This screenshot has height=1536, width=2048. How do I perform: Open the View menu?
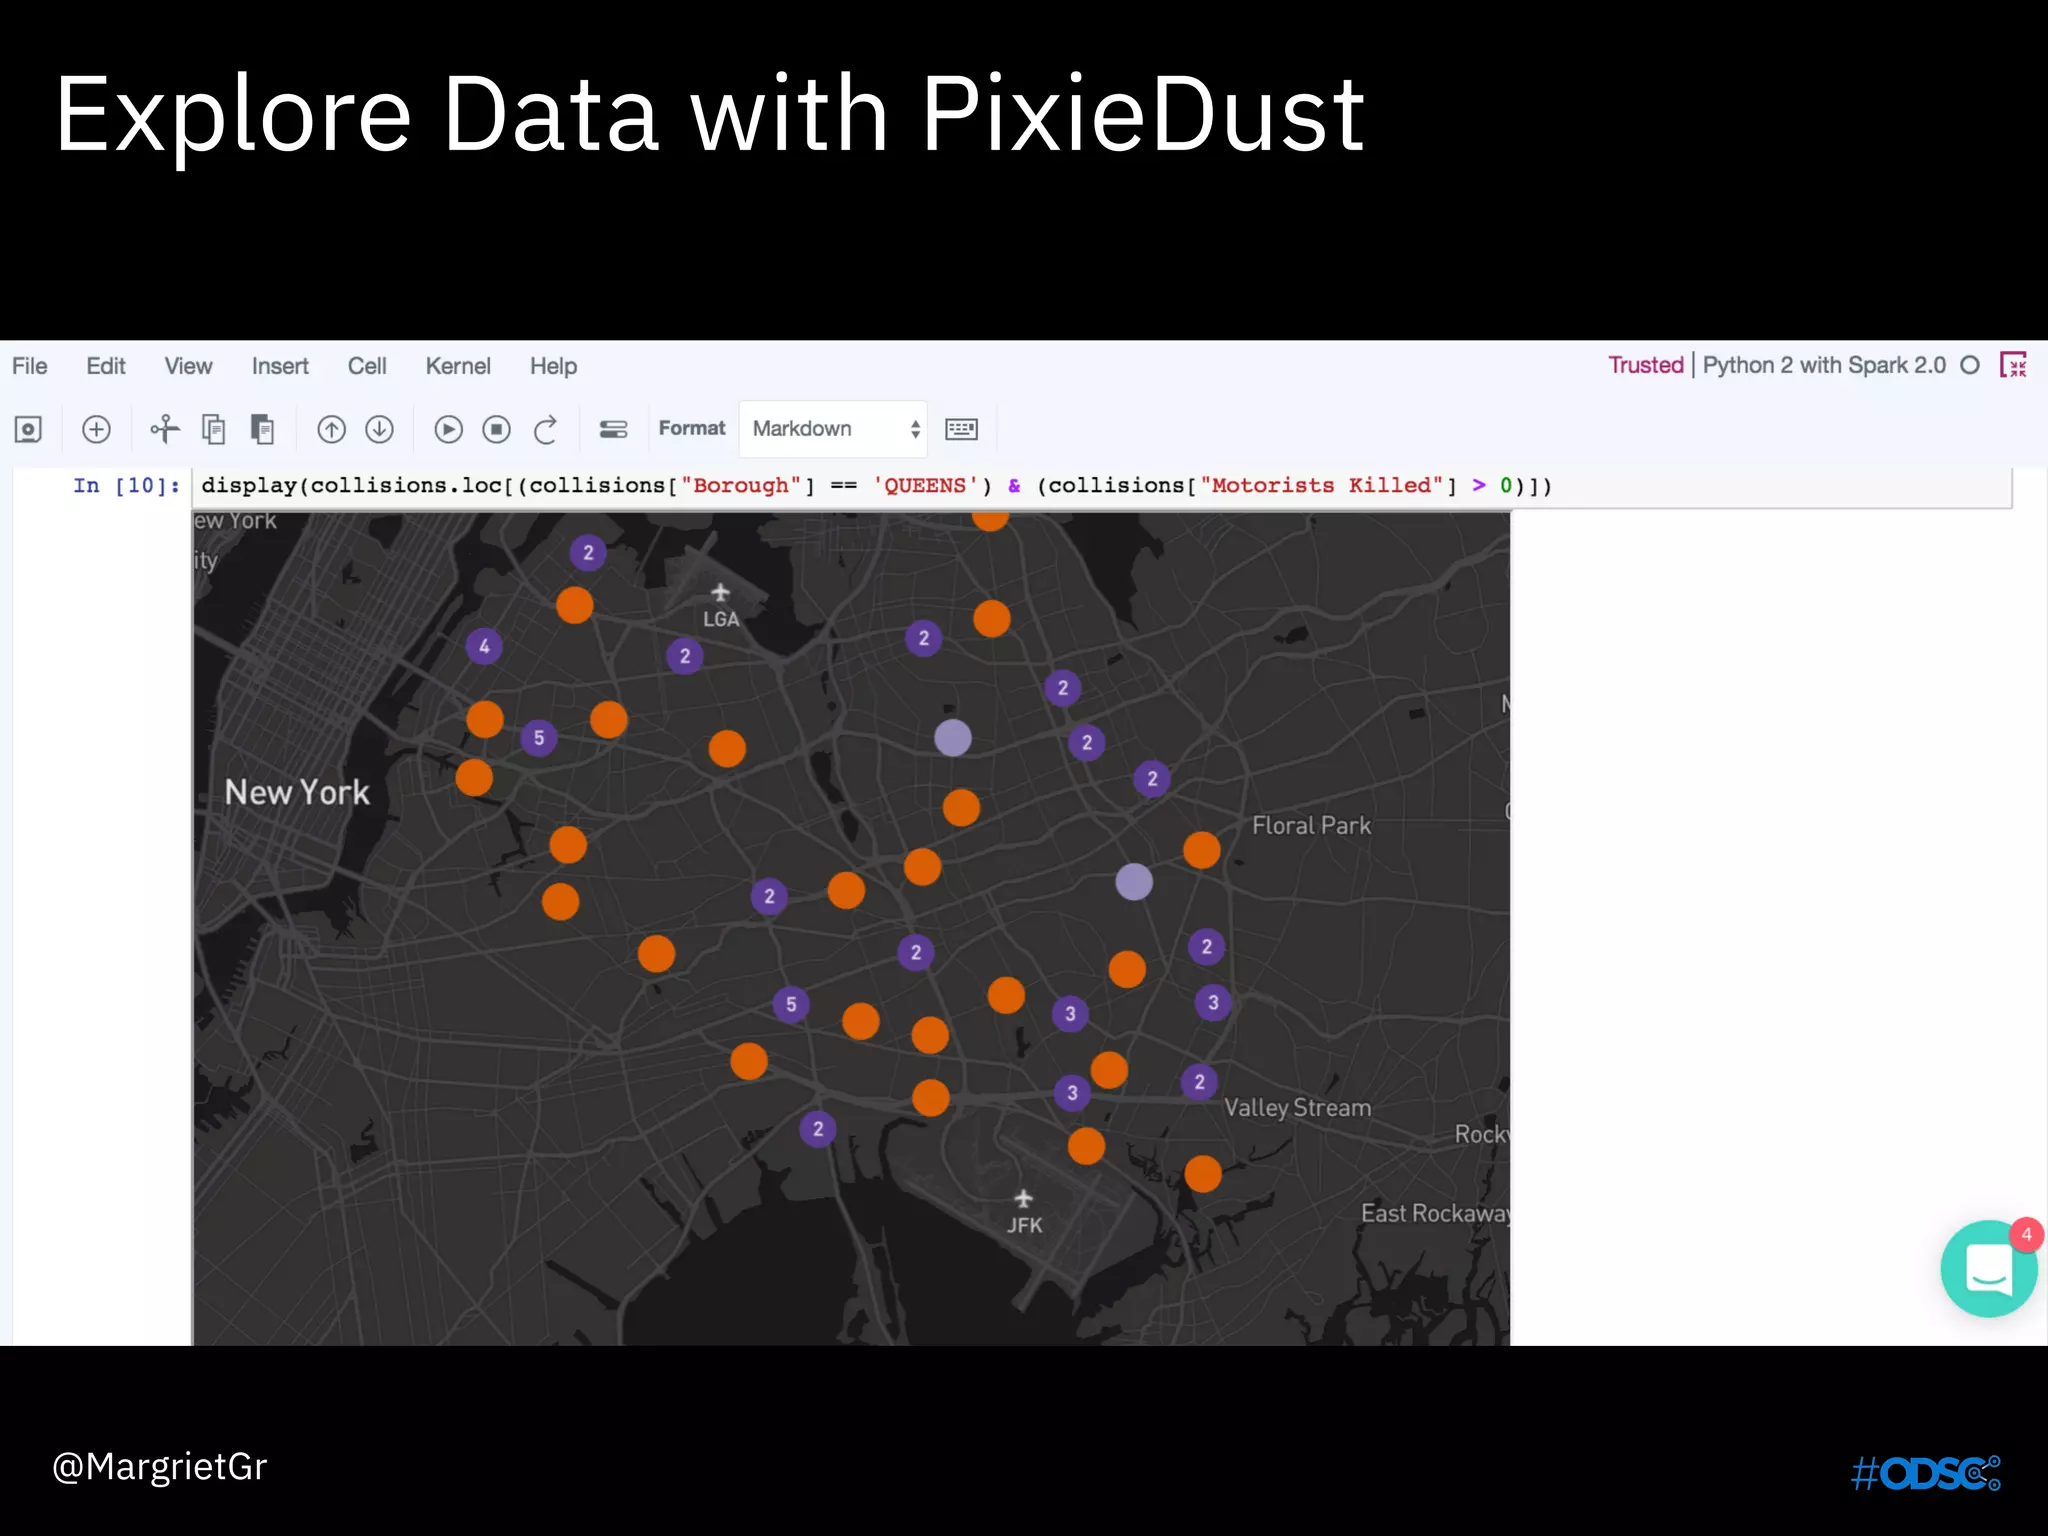pyautogui.click(x=188, y=366)
